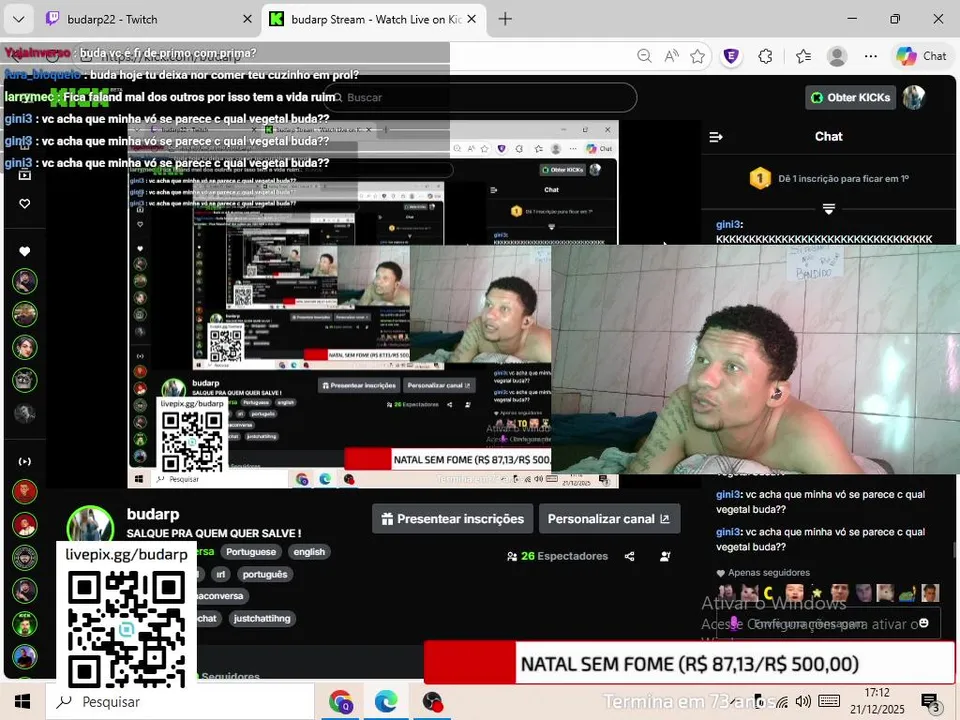Click the Obter KICKs button
This screenshot has width=960, height=720.
[x=850, y=97]
